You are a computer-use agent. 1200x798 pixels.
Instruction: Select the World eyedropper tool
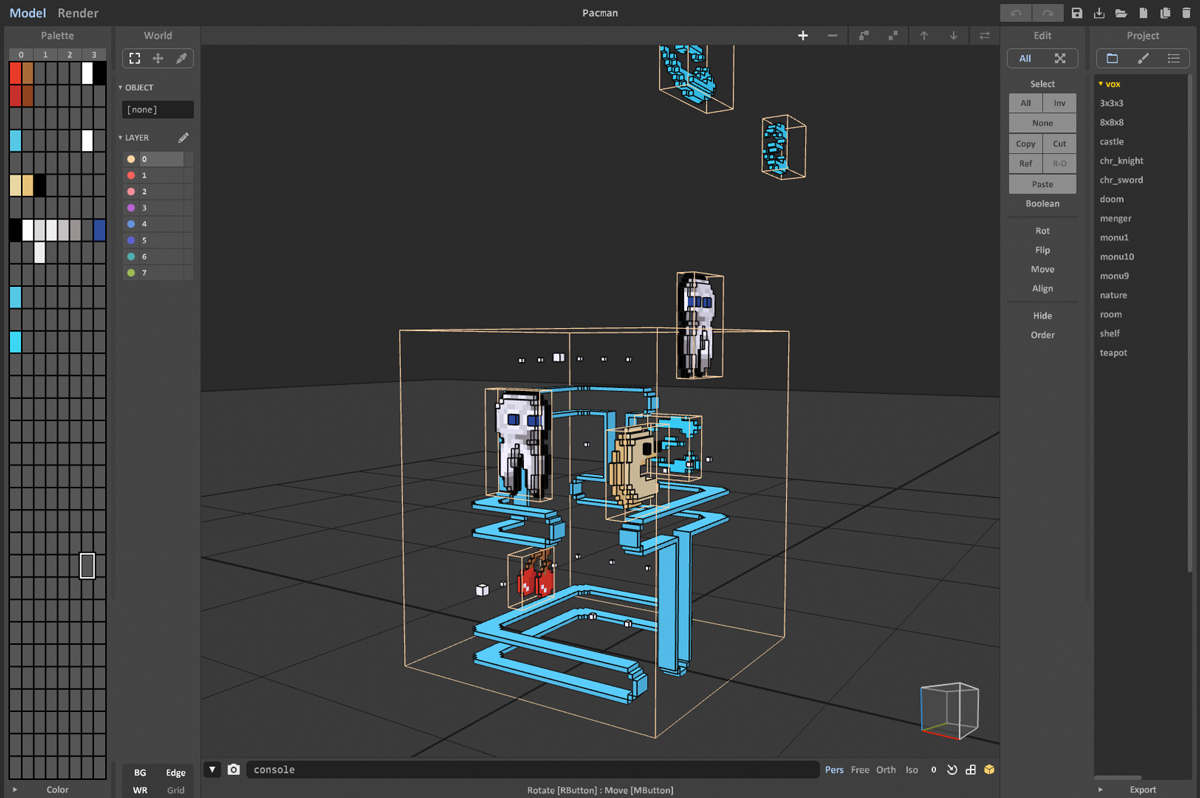pyautogui.click(x=181, y=58)
